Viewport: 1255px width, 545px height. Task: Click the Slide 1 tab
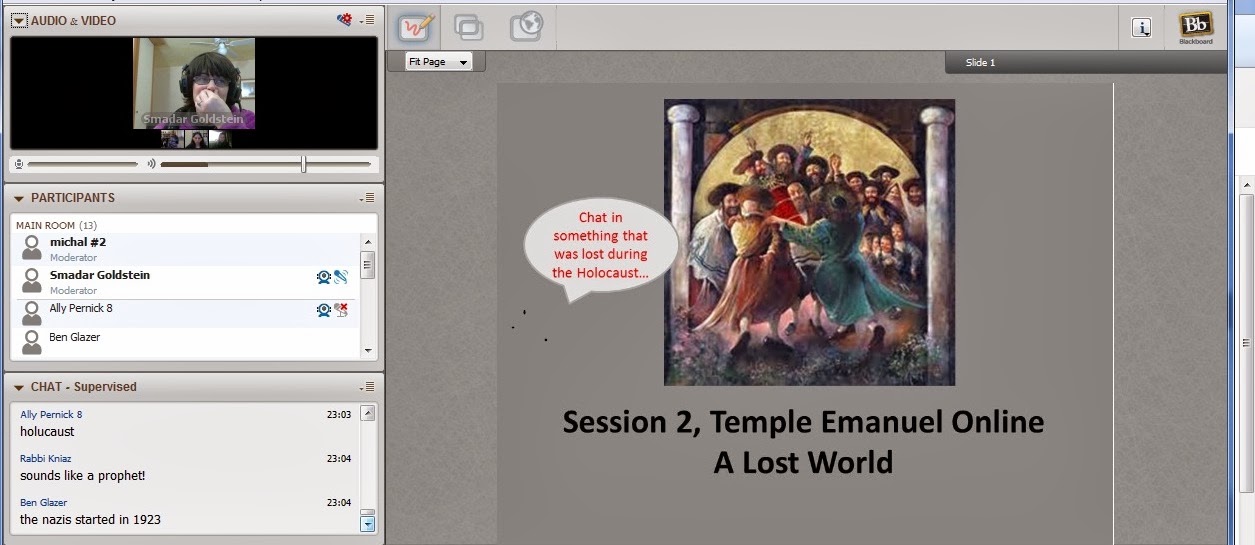(980, 62)
